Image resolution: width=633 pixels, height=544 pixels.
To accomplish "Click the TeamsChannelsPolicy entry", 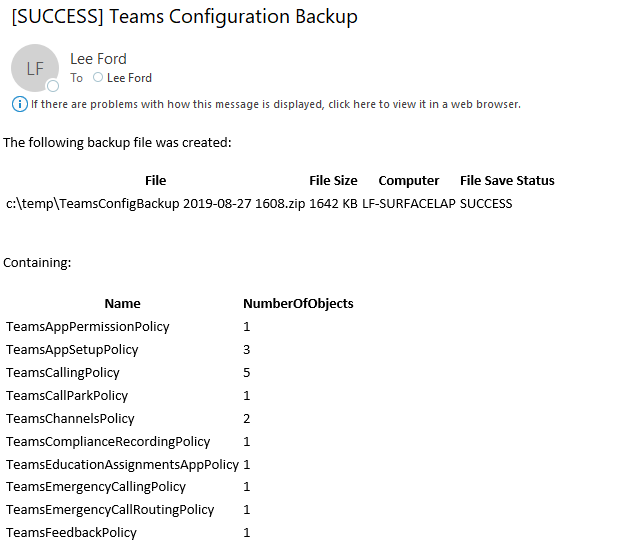I will coord(70,419).
